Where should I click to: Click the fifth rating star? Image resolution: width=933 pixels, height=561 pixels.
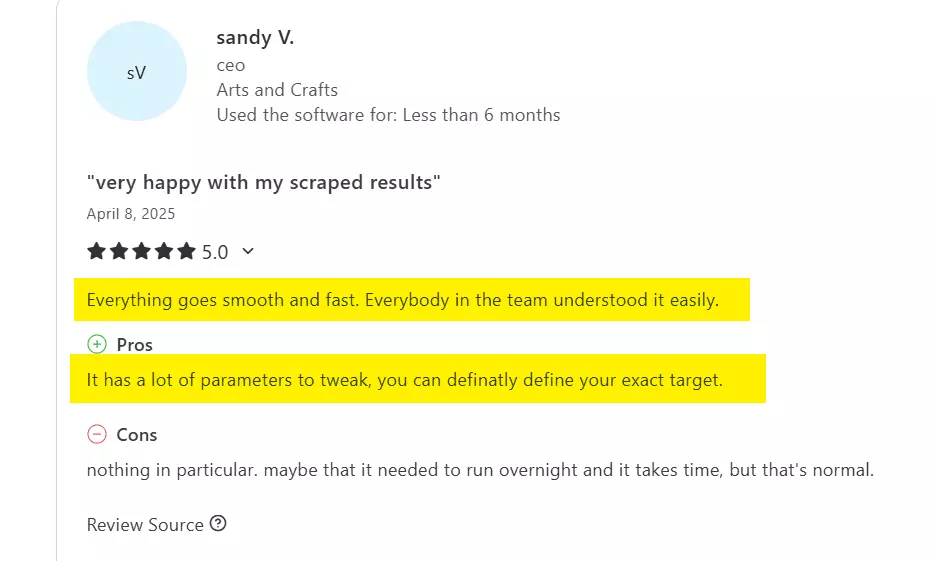pyautogui.click(x=186, y=251)
